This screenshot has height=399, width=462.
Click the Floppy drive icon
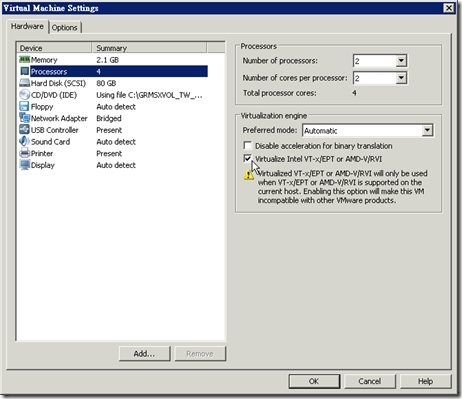[24, 107]
